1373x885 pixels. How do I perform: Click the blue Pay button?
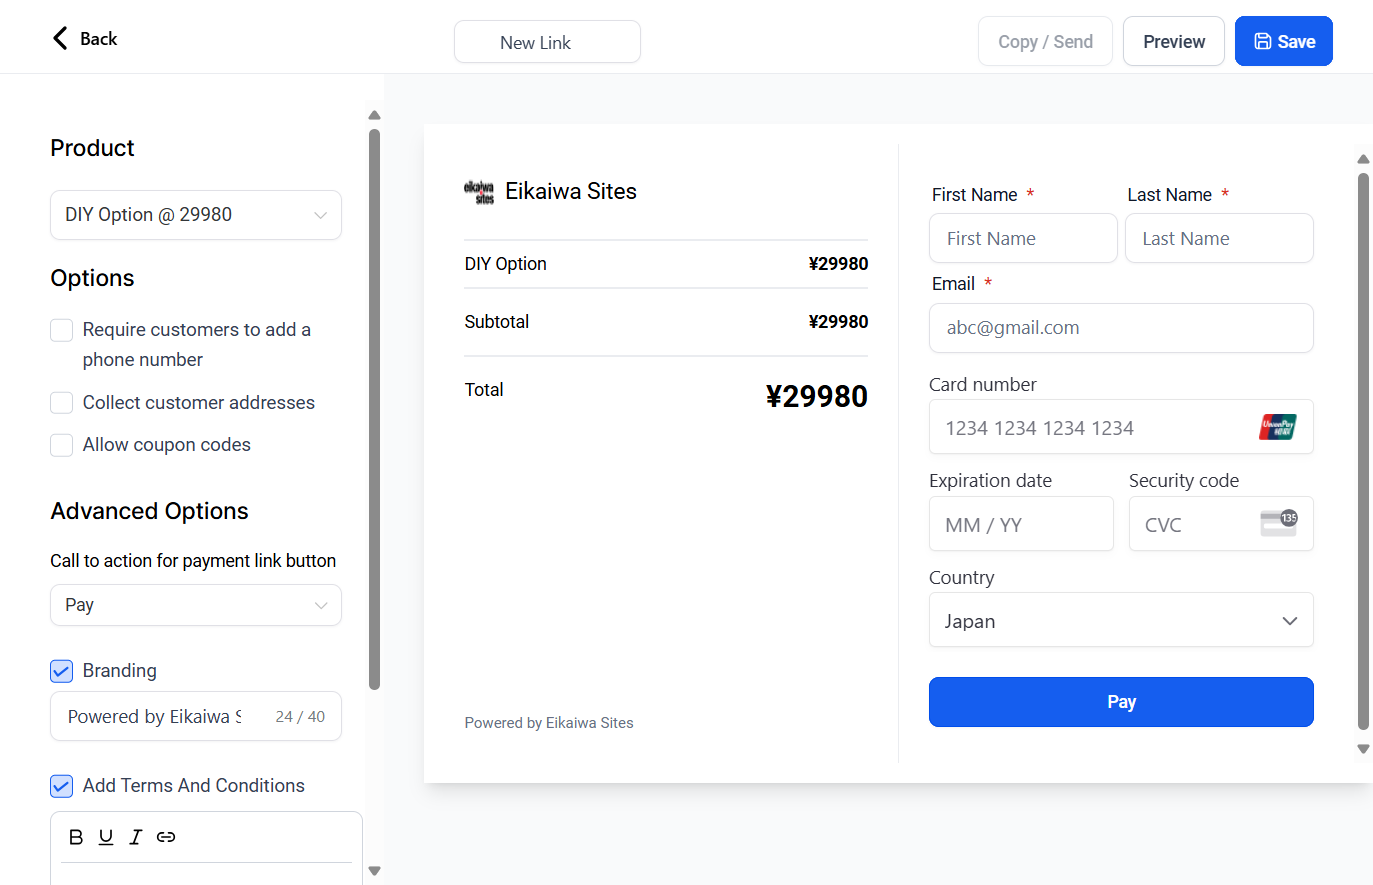tap(1121, 702)
